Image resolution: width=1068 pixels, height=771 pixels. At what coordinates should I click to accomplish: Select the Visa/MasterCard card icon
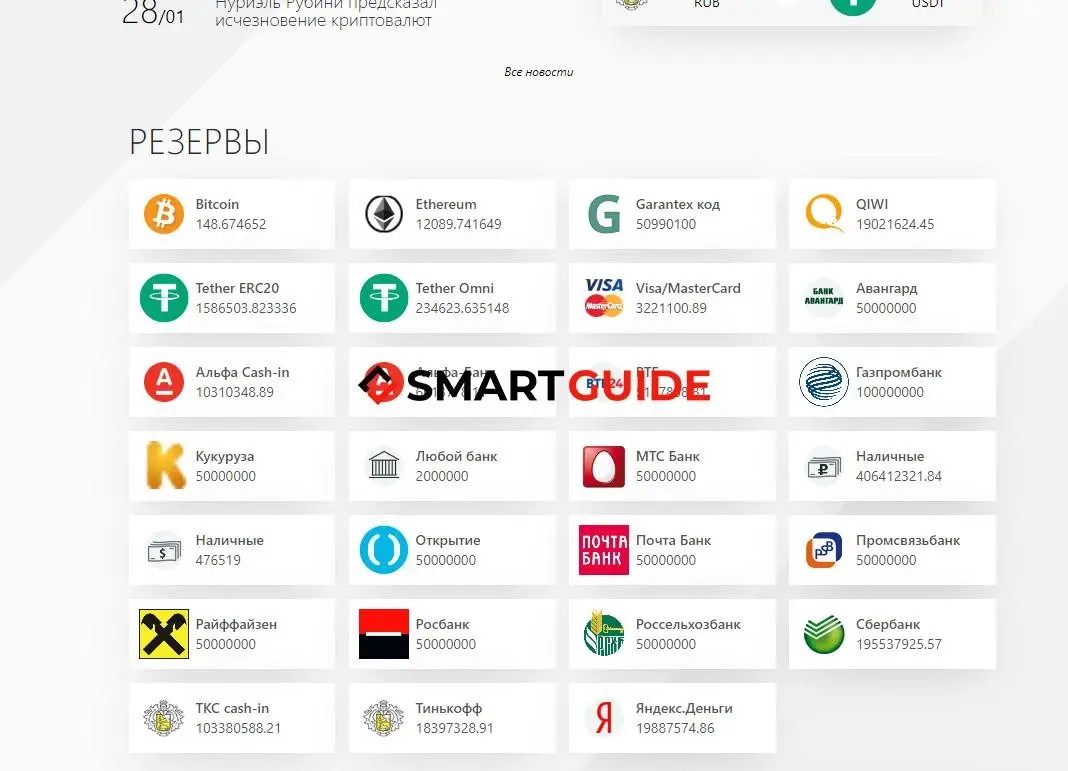point(603,297)
